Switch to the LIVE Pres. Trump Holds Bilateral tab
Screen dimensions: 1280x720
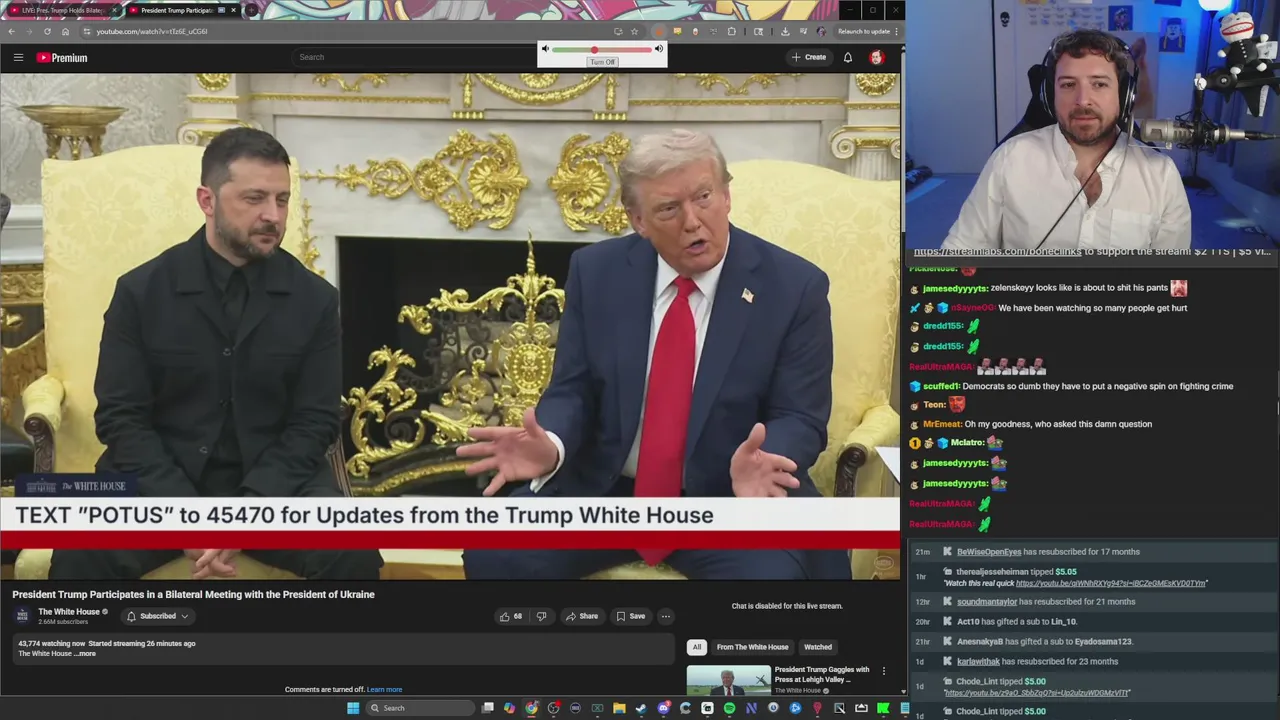pyautogui.click(x=62, y=10)
